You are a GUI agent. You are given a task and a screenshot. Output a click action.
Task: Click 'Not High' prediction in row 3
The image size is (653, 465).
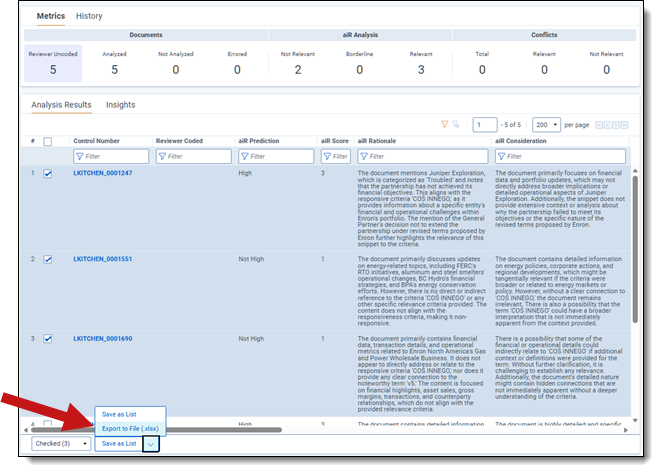[251, 339]
